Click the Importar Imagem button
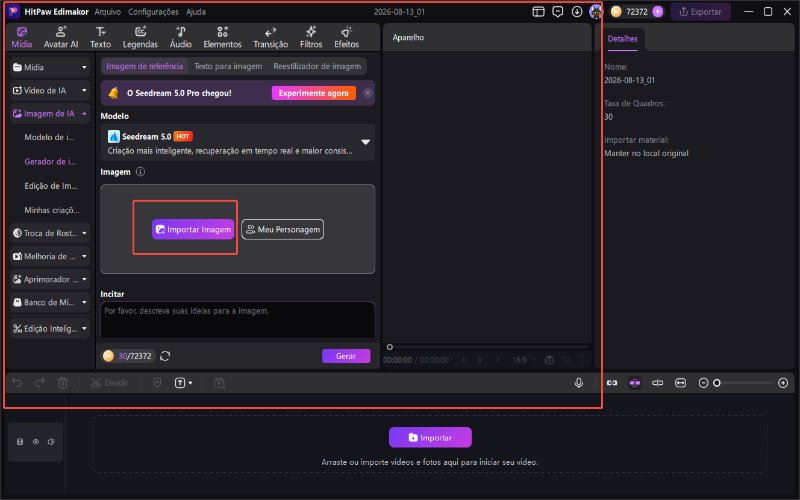 [x=193, y=230]
